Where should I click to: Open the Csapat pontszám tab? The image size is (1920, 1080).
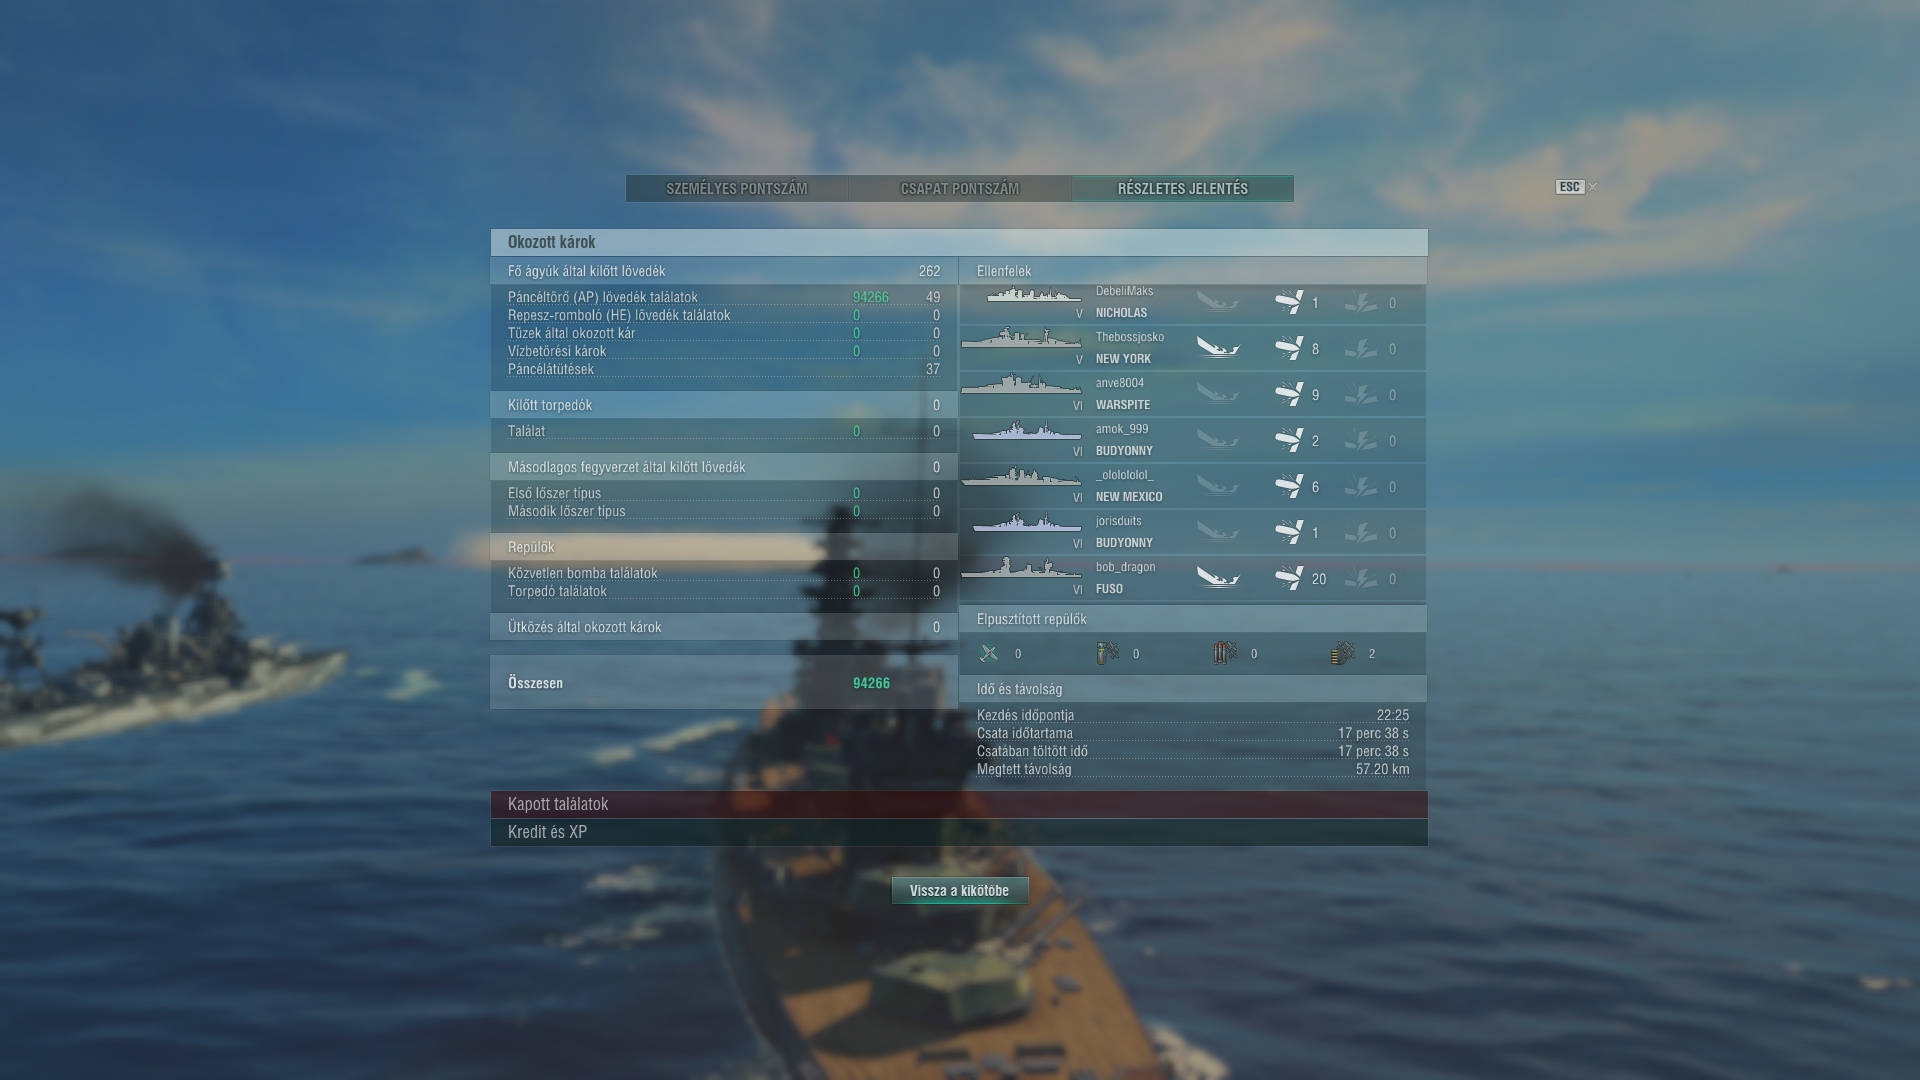(960, 188)
